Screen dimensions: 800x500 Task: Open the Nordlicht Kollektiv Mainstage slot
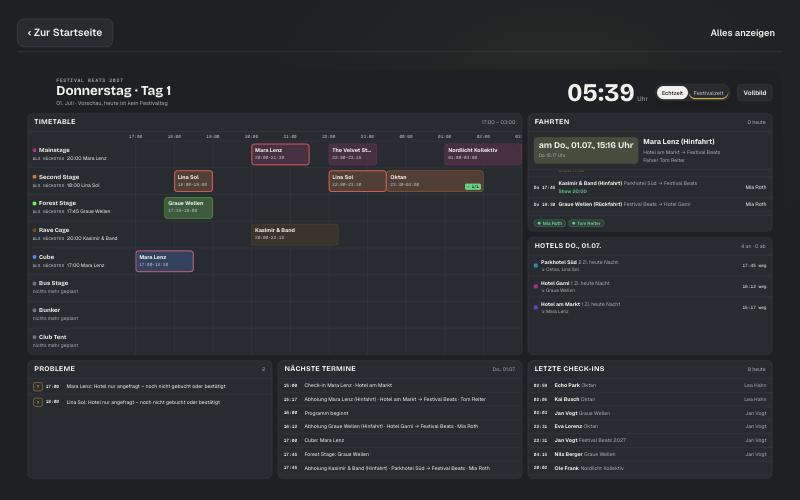click(483, 154)
